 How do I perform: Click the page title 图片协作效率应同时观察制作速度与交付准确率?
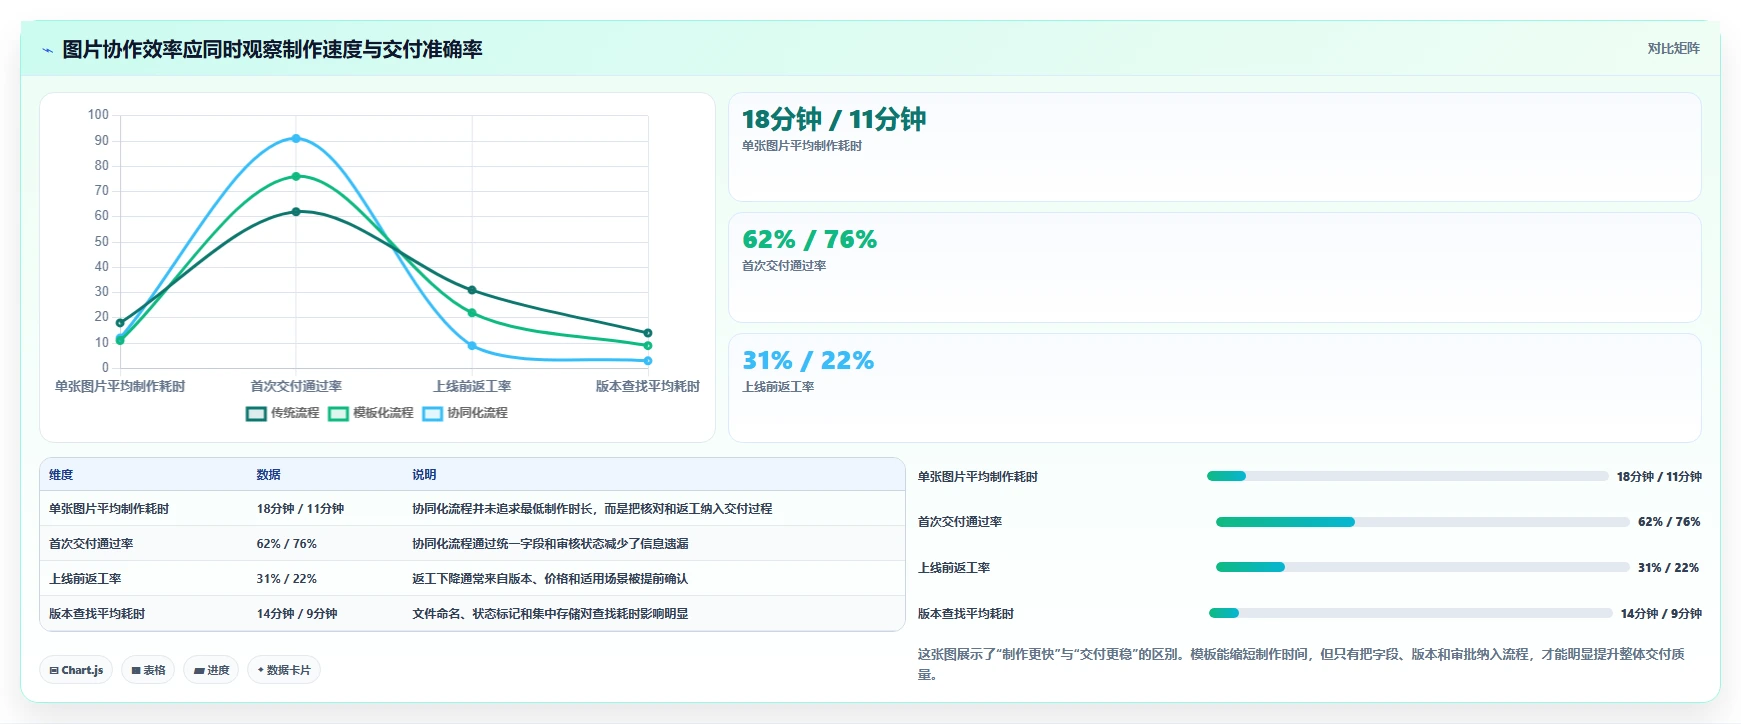click(272, 49)
